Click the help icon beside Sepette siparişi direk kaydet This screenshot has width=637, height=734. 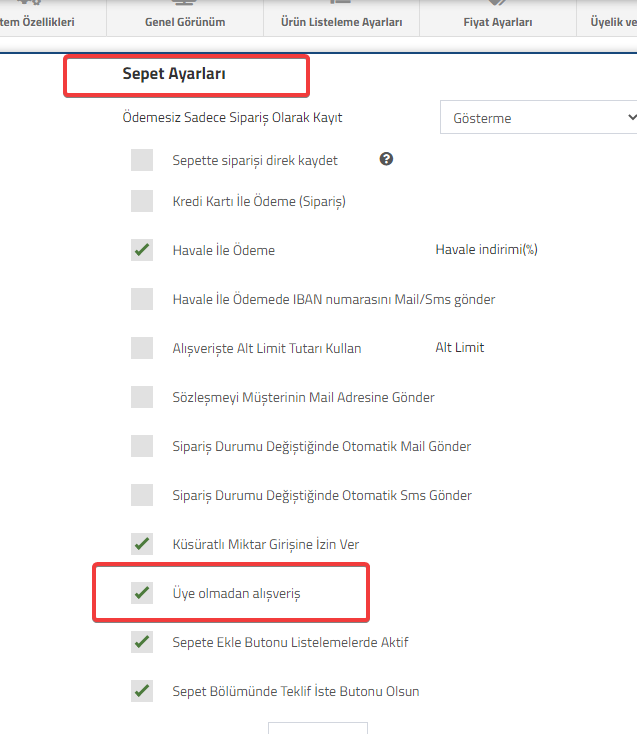point(386,159)
